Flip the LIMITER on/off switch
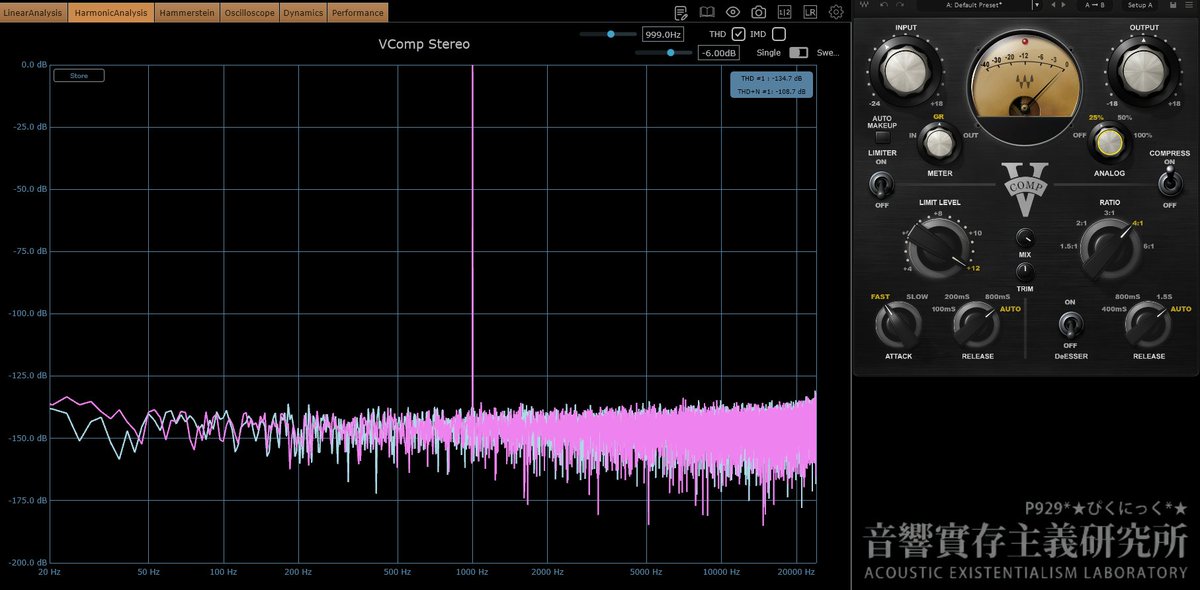Viewport: 1200px width, 590px height. 882,184
